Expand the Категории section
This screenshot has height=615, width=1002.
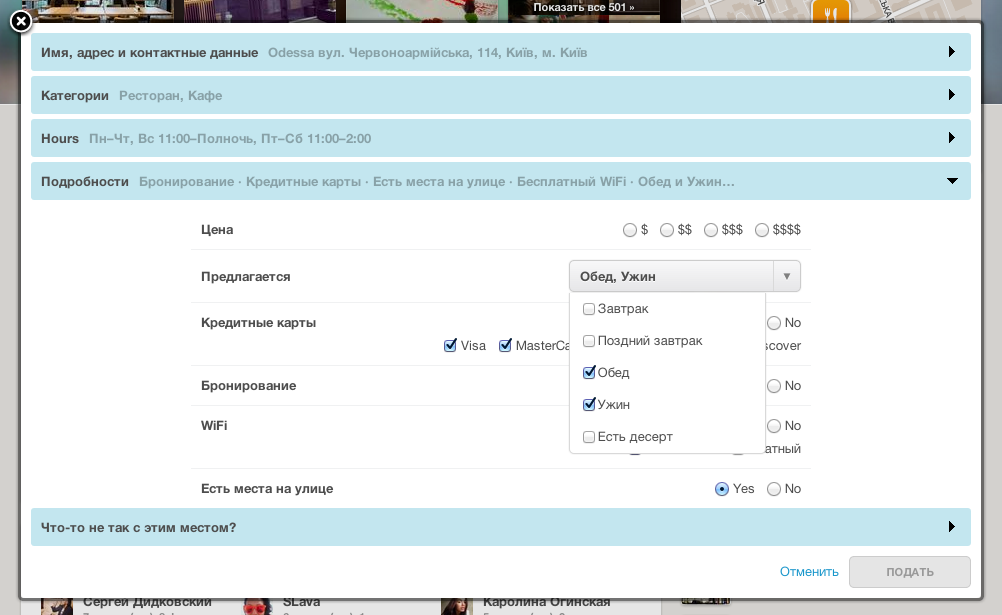(500, 95)
